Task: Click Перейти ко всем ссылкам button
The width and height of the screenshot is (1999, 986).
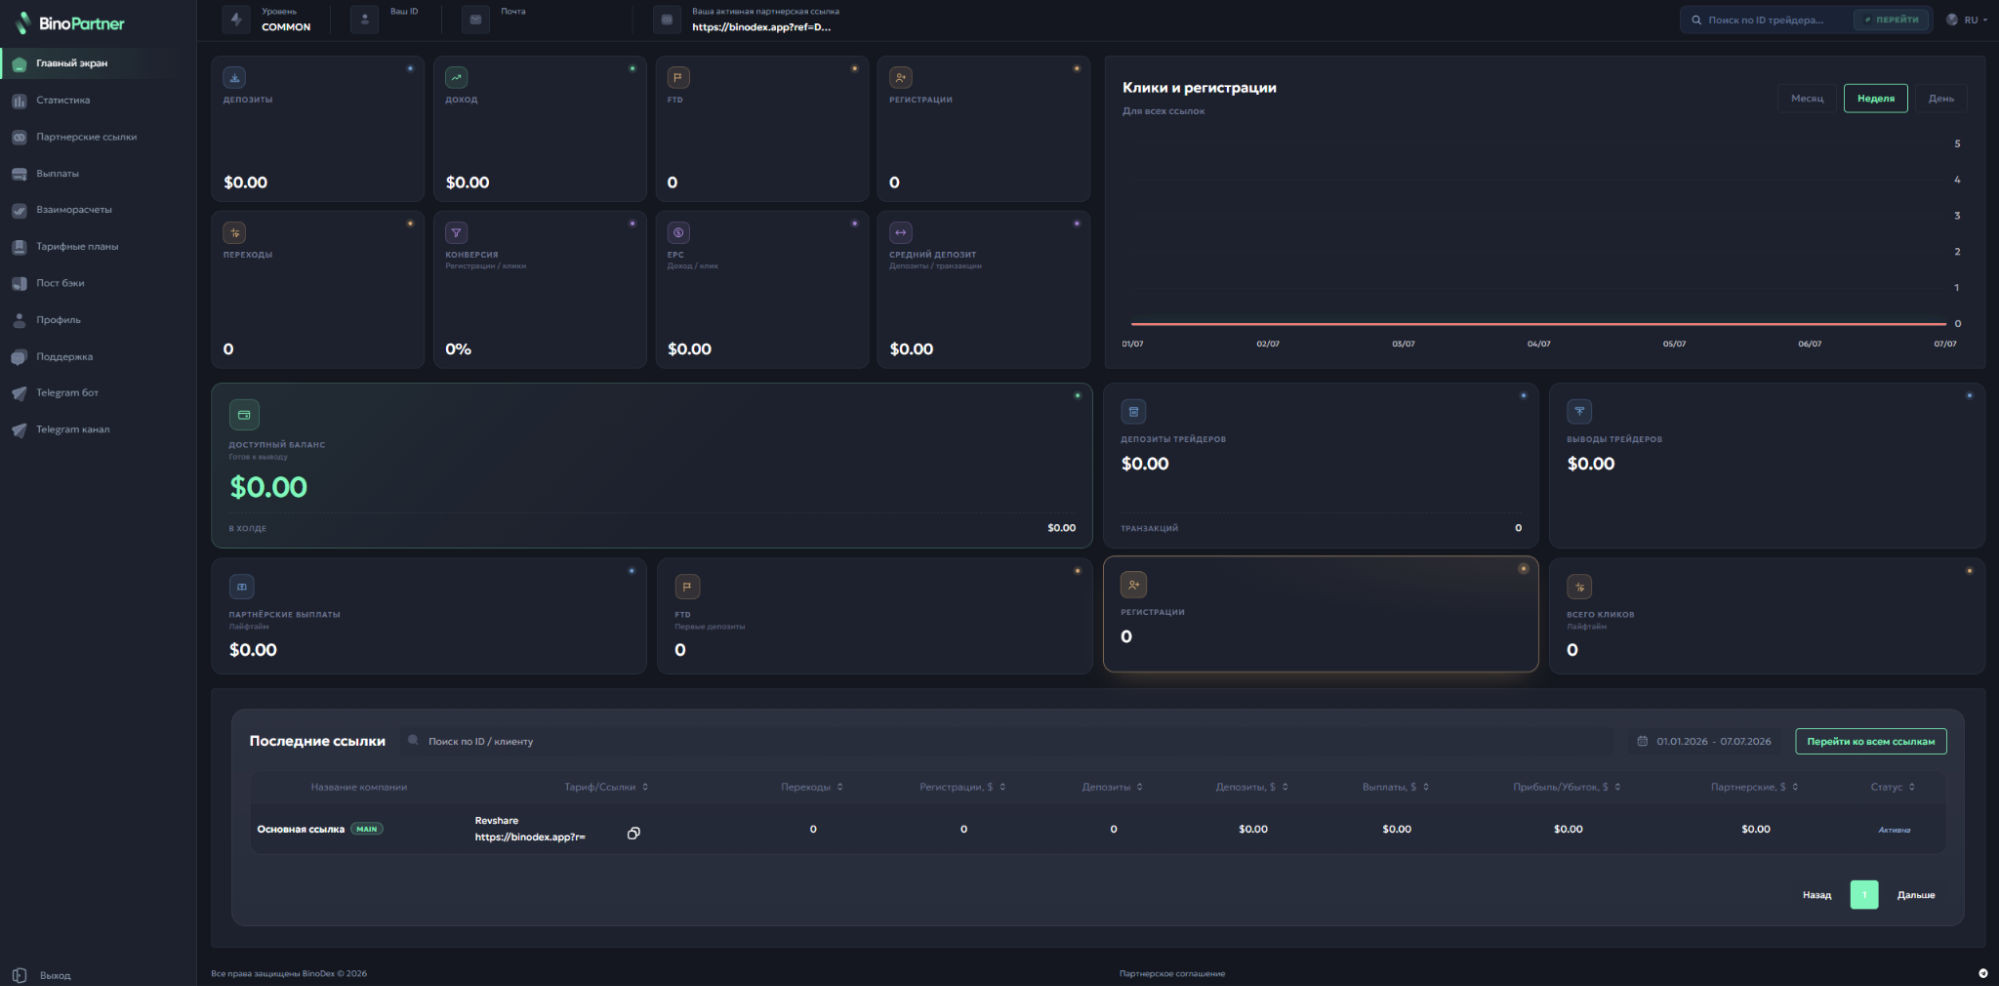Action: click(1870, 741)
